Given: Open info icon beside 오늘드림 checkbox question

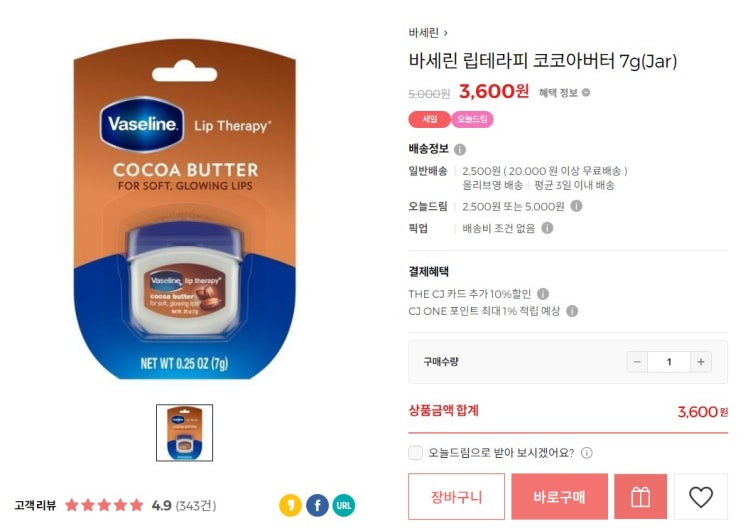Looking at the screenshot, I should [587, 453].
